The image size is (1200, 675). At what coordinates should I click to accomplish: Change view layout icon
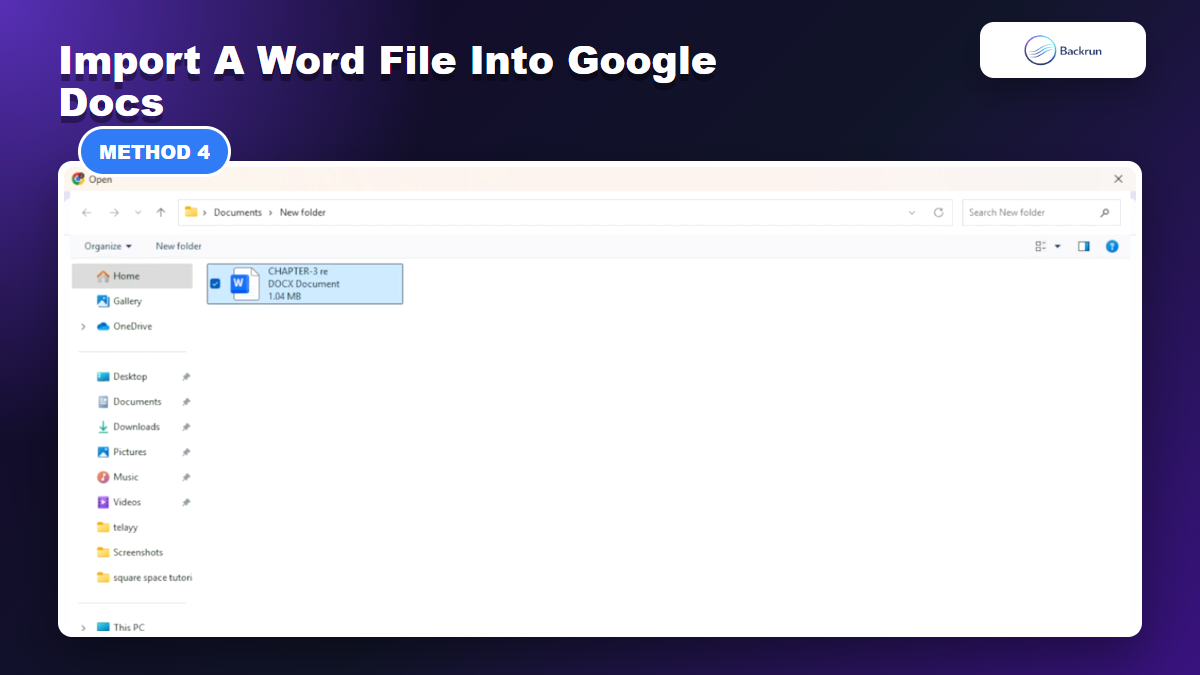1041,246
